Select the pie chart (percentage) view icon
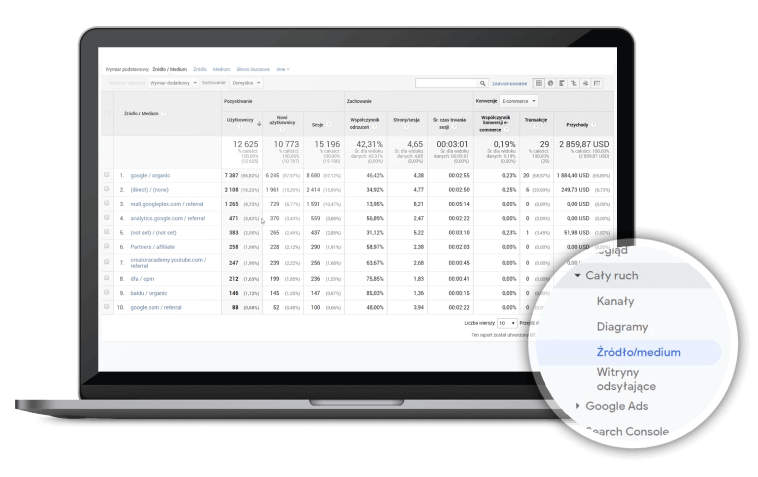 point(549,83)
